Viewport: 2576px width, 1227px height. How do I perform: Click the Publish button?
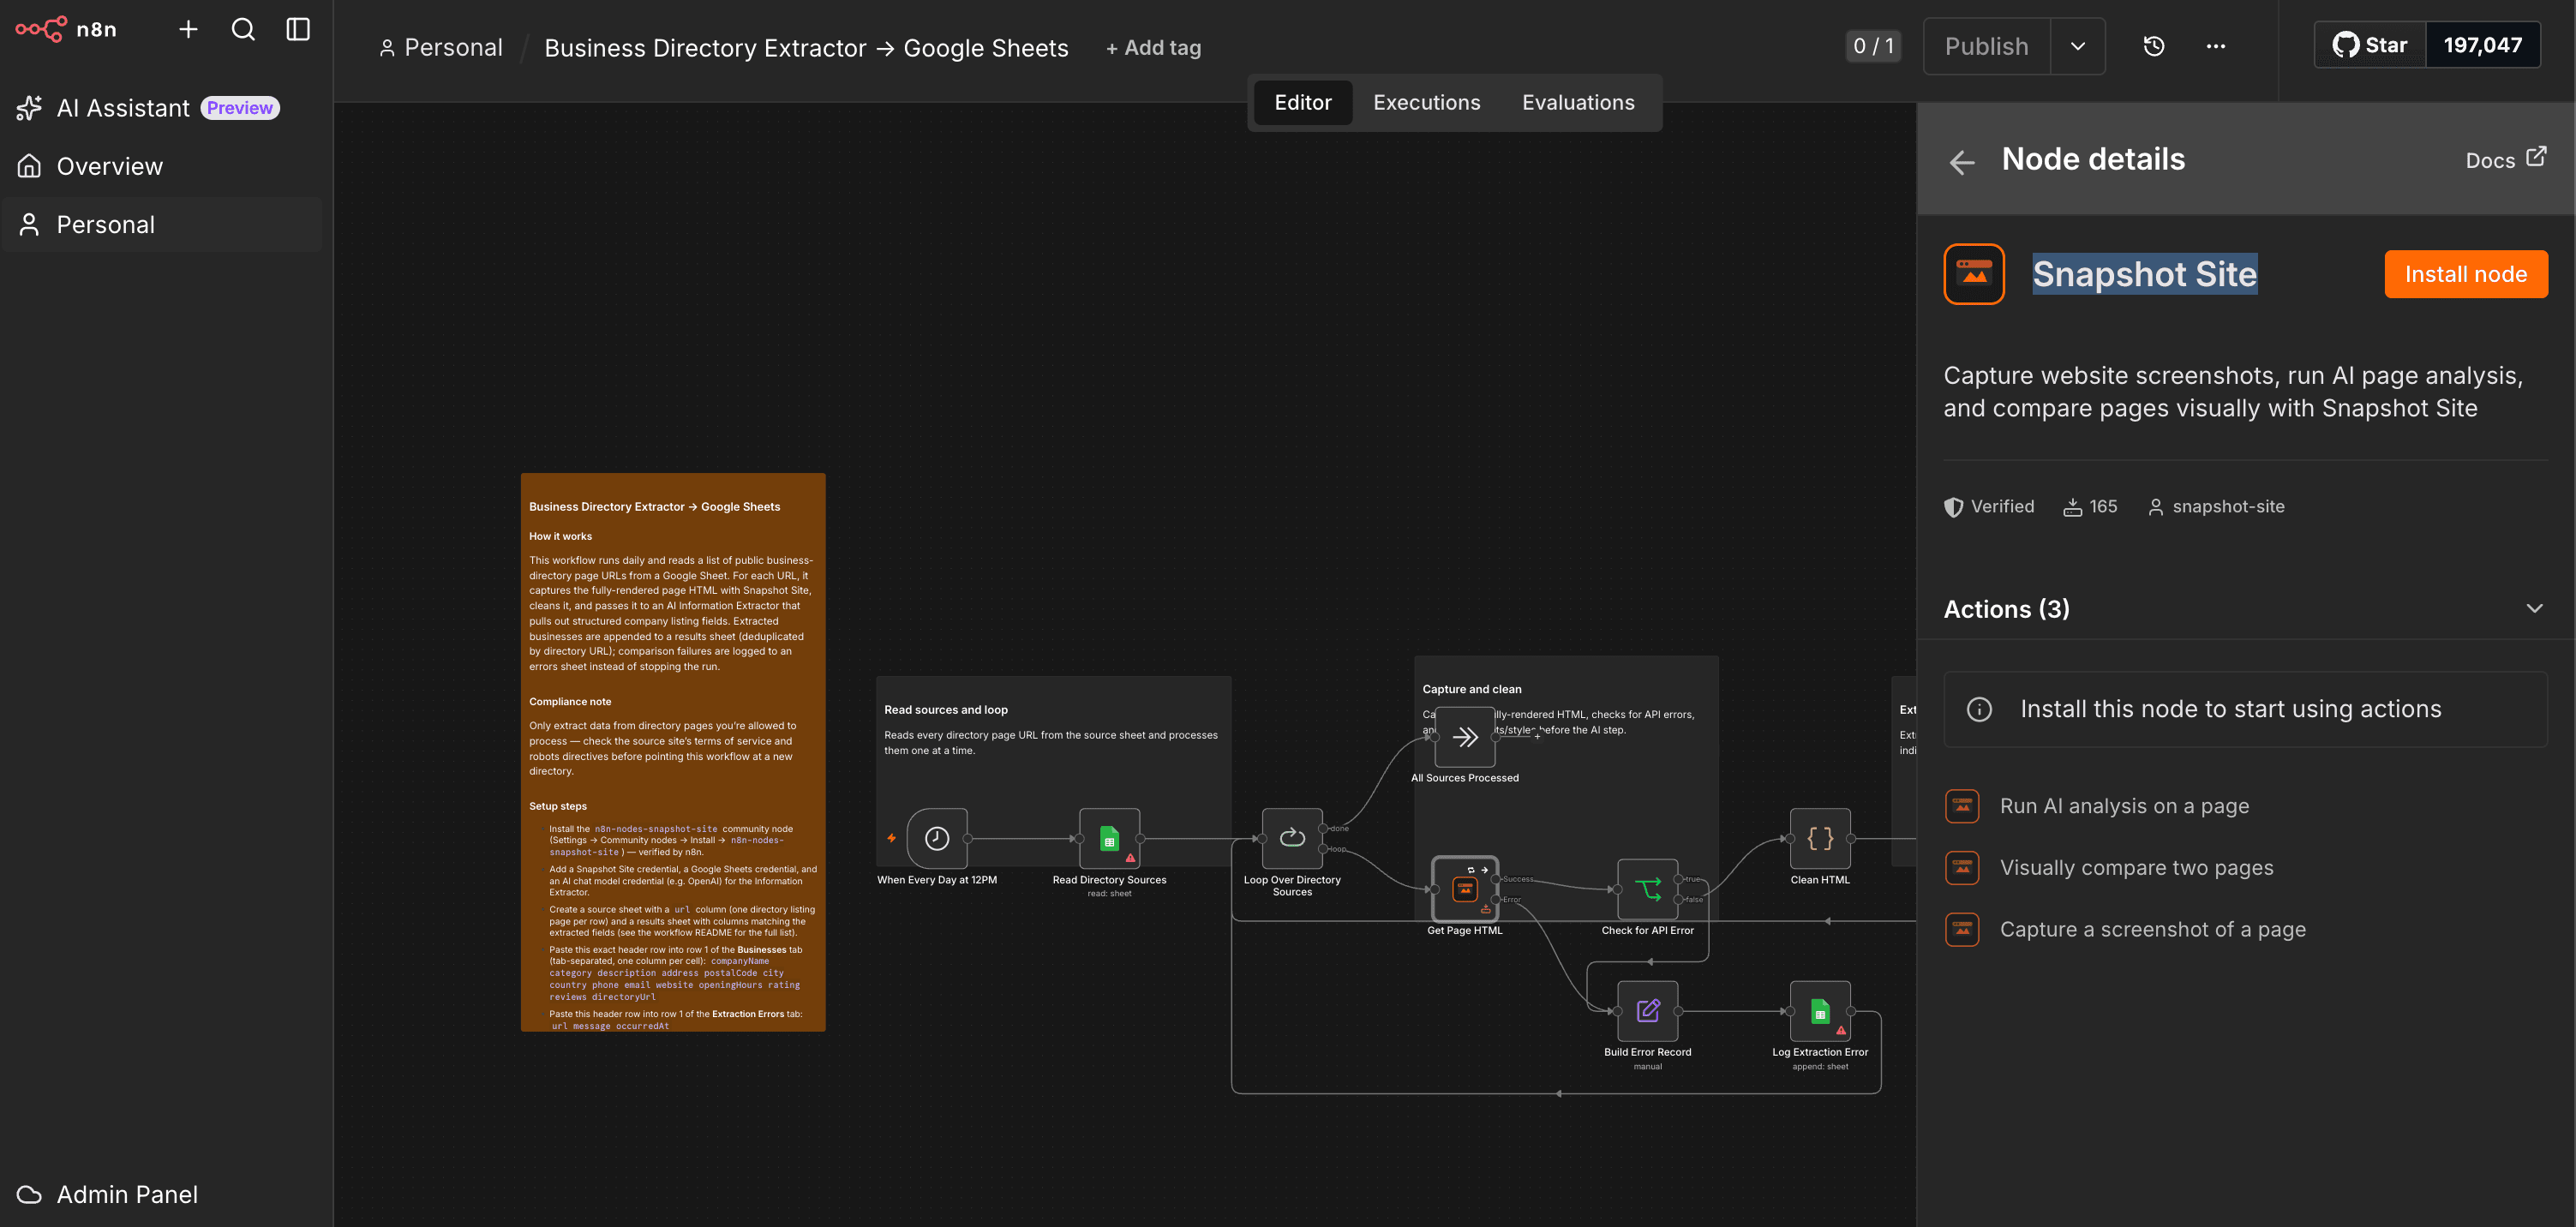[x=1986, y=46]
